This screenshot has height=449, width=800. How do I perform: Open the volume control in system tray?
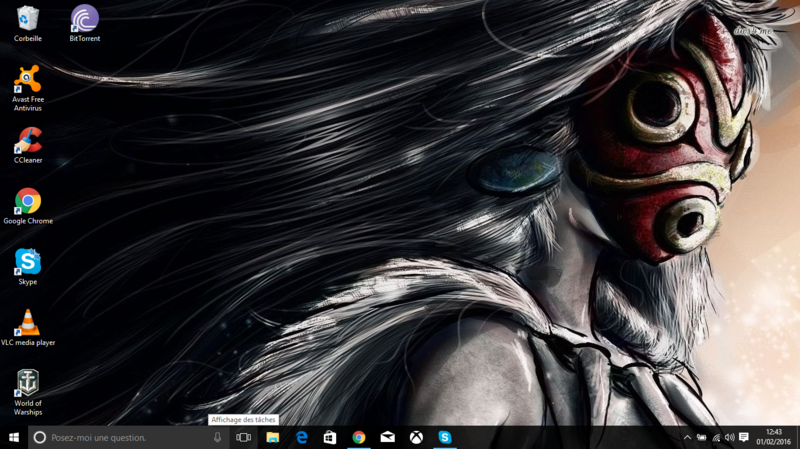click(729, 438)
